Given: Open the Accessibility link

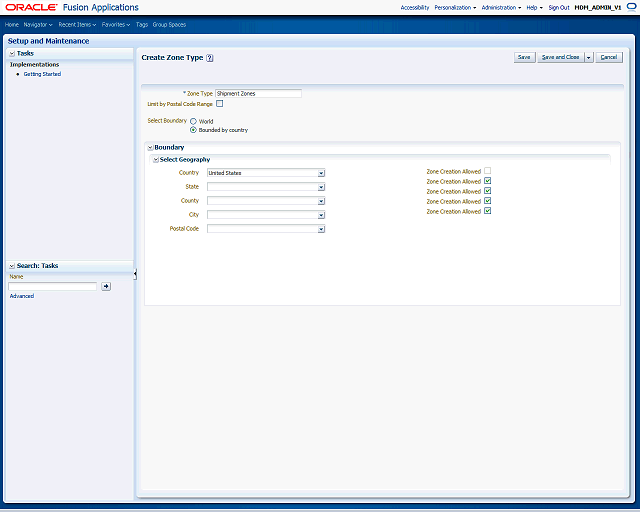Looking at the screenshot, I should pyautogui.click(x=415, y=8).
